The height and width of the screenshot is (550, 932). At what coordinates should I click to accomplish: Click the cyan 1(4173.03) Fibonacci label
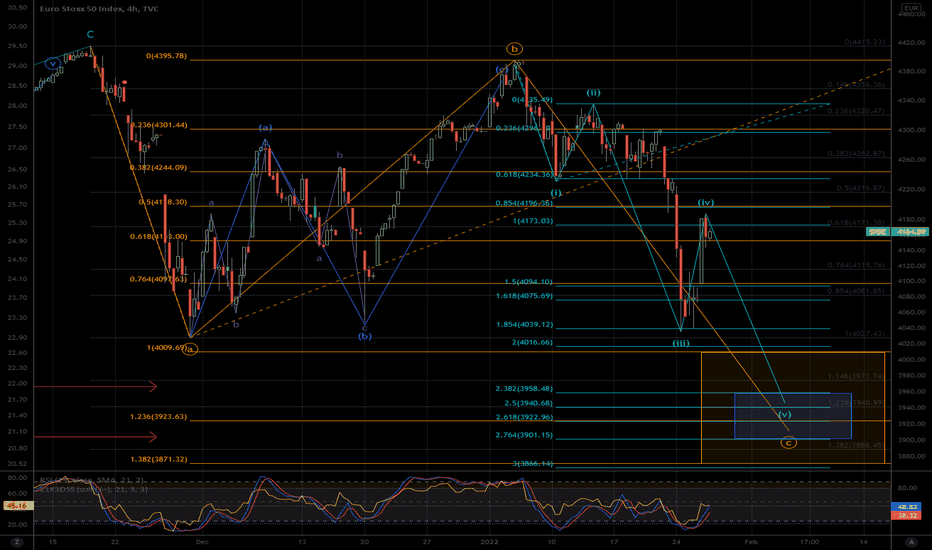pos(533,221)
